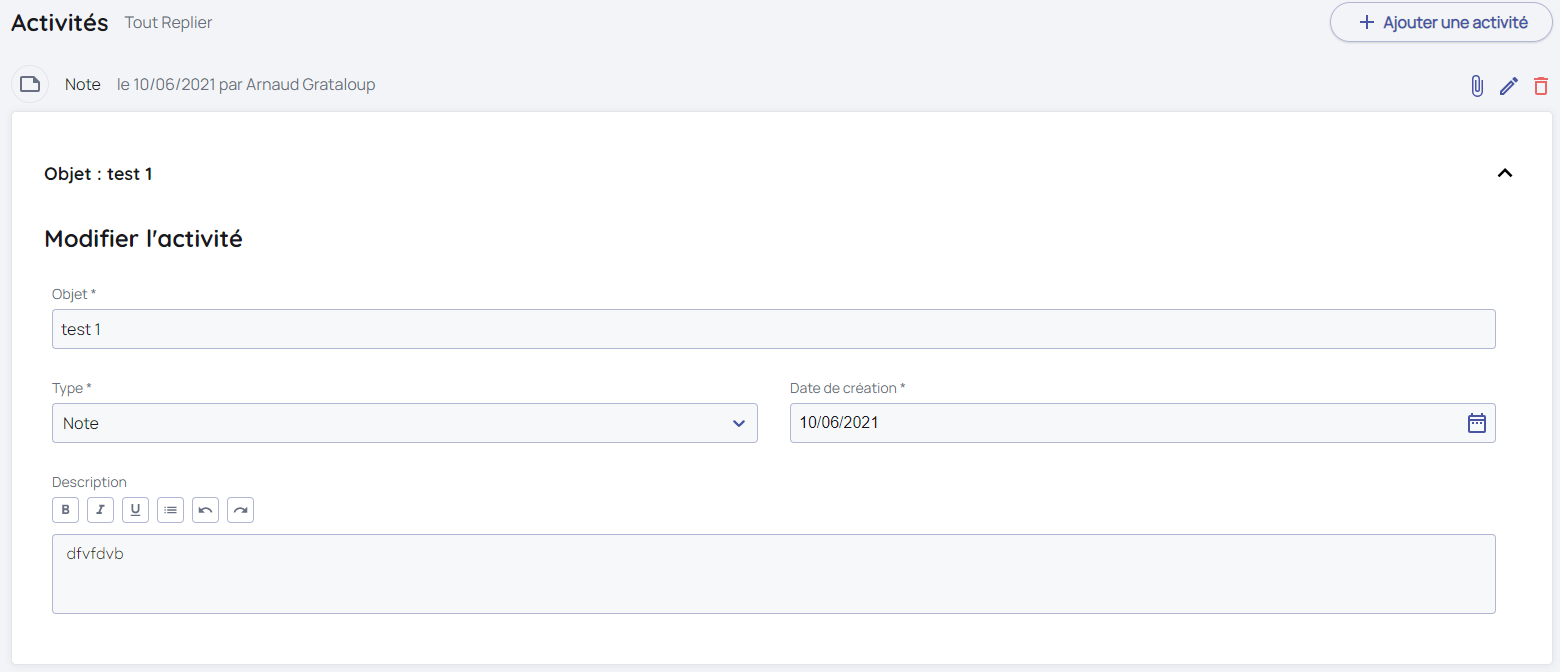The image size is (1560, 672).
Task: Click the Tout Replier link
Action: (x=168, y=22)
